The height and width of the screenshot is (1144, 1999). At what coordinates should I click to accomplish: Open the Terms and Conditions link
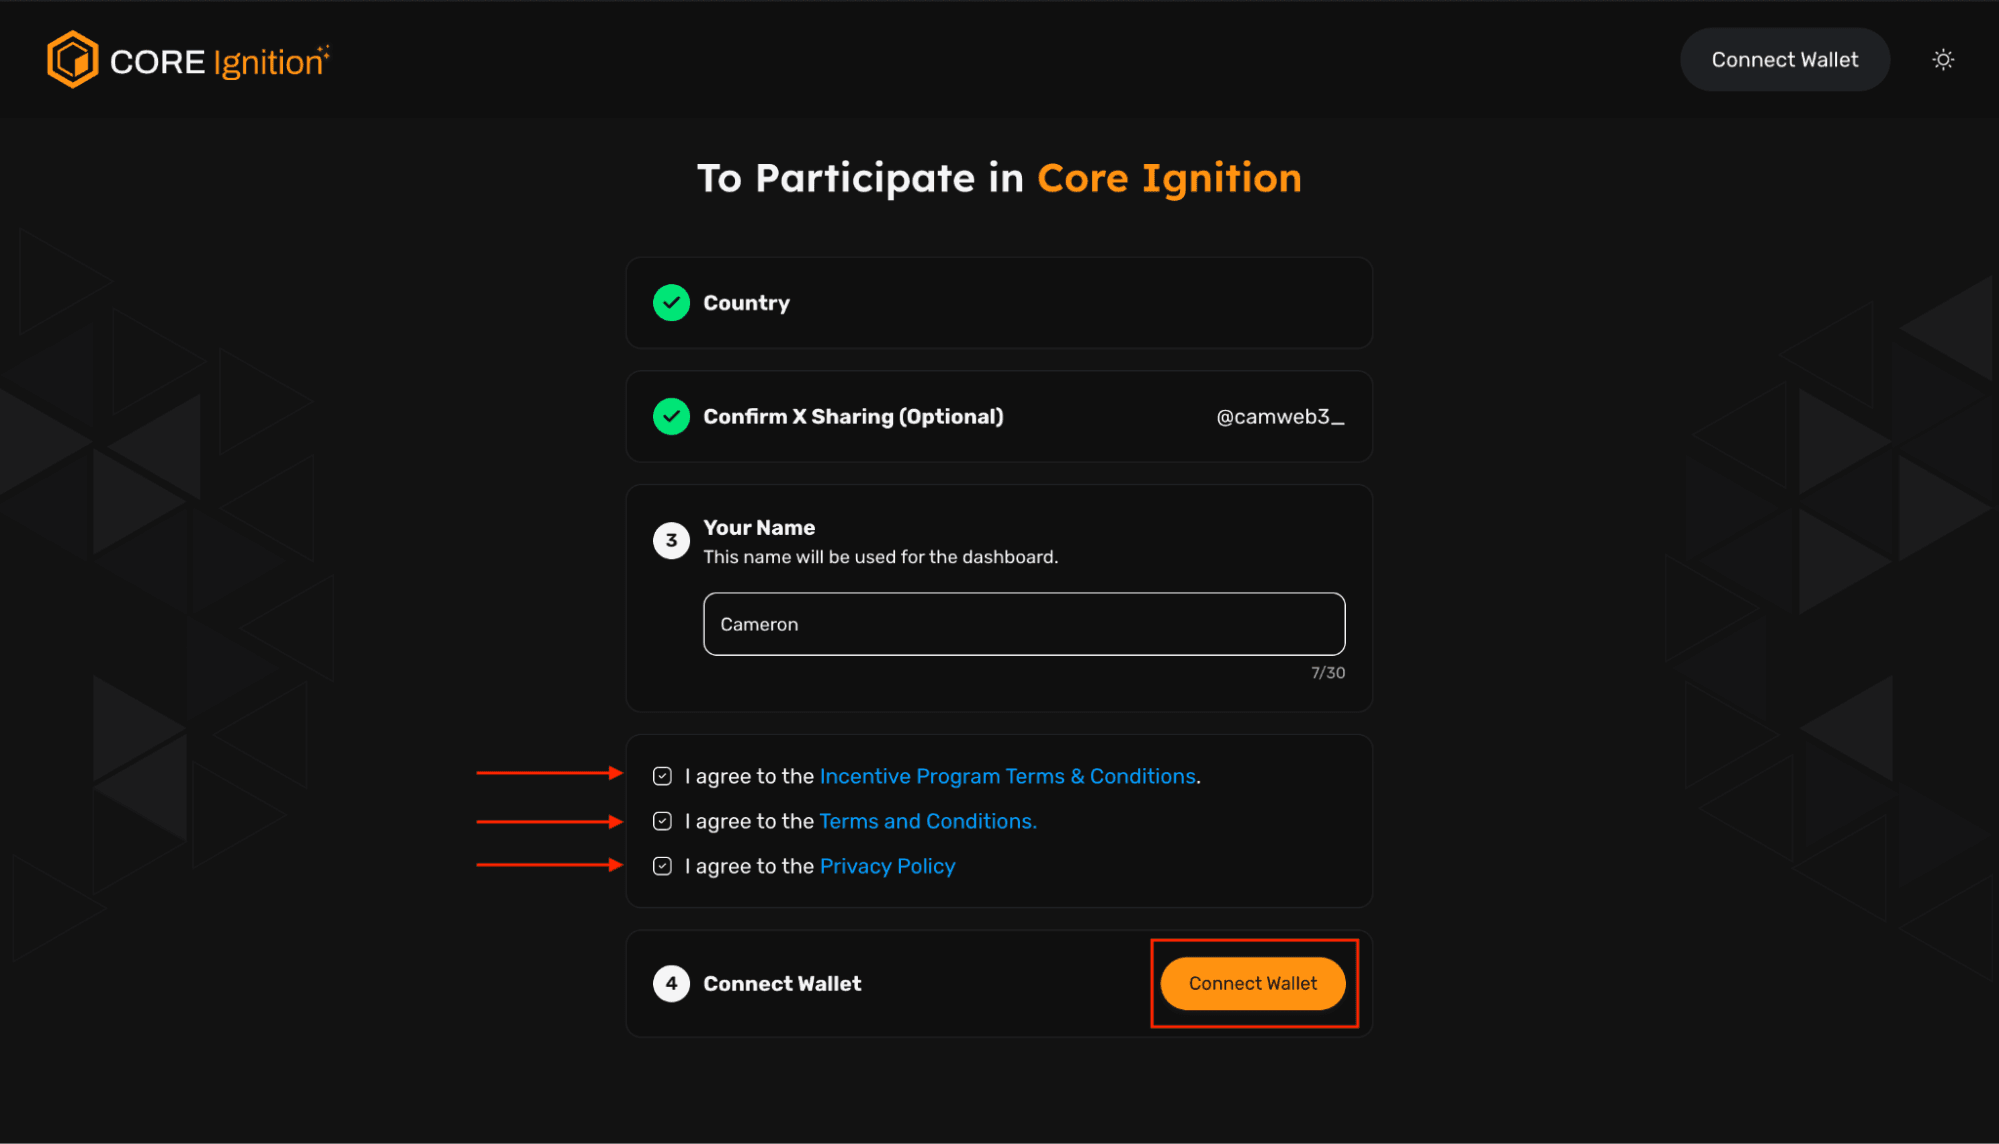point(927,820)
